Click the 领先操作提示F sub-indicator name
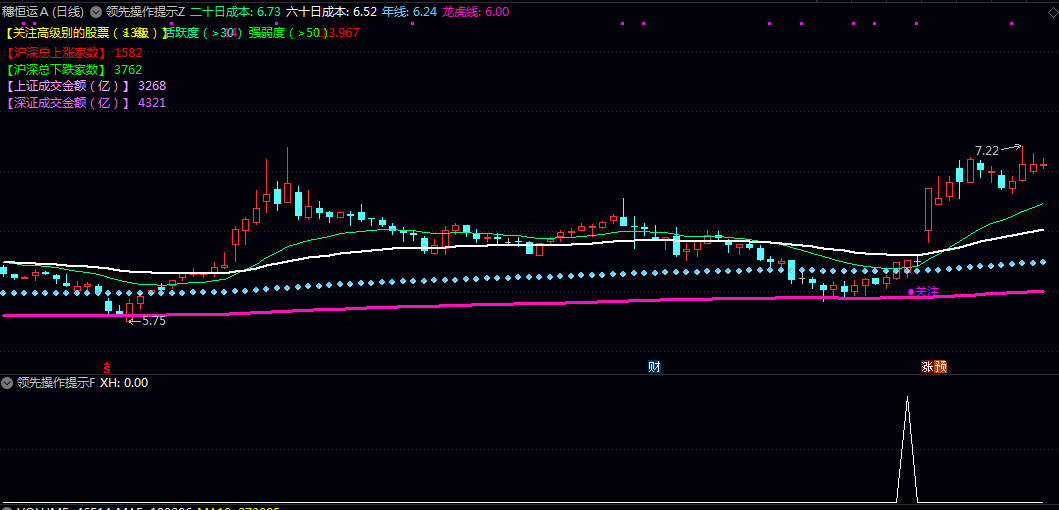This screenshot has height=510, width=1059. pyautogui.click(x=55, y=383)
